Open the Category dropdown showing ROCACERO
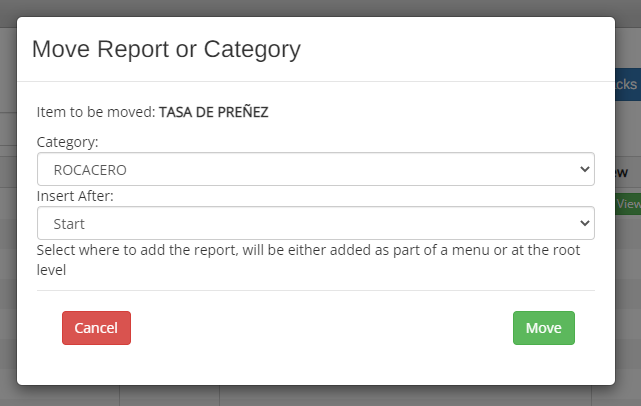 (315, 169)
